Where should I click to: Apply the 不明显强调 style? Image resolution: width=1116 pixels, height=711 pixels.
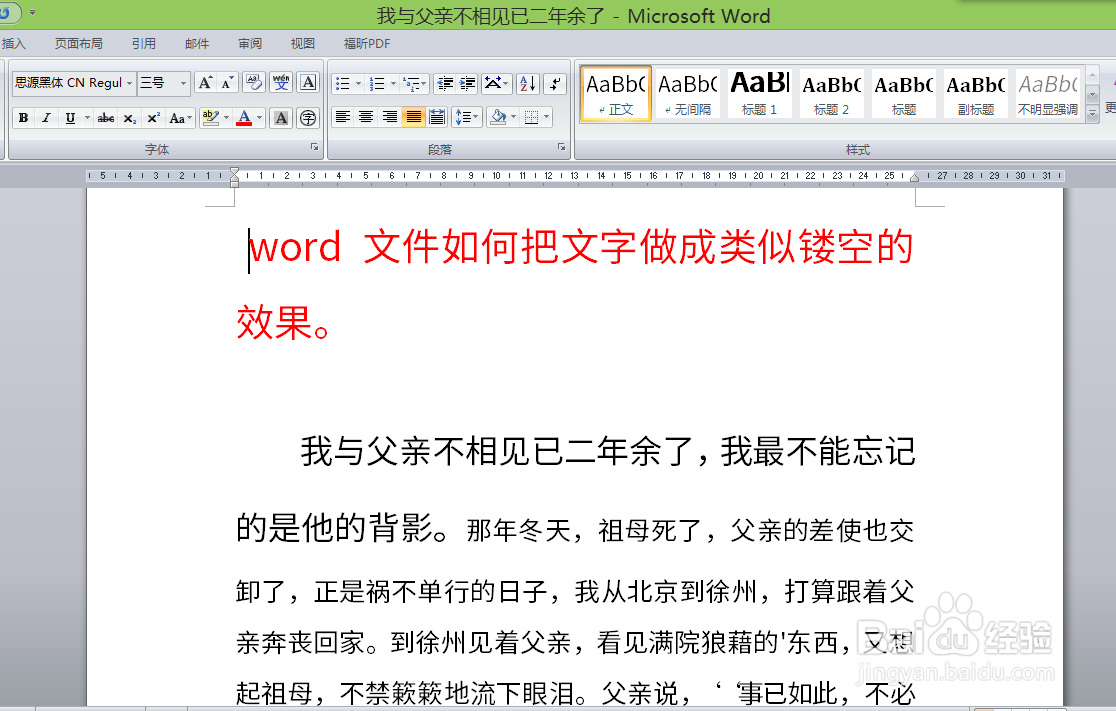(x=1048, y=93)
